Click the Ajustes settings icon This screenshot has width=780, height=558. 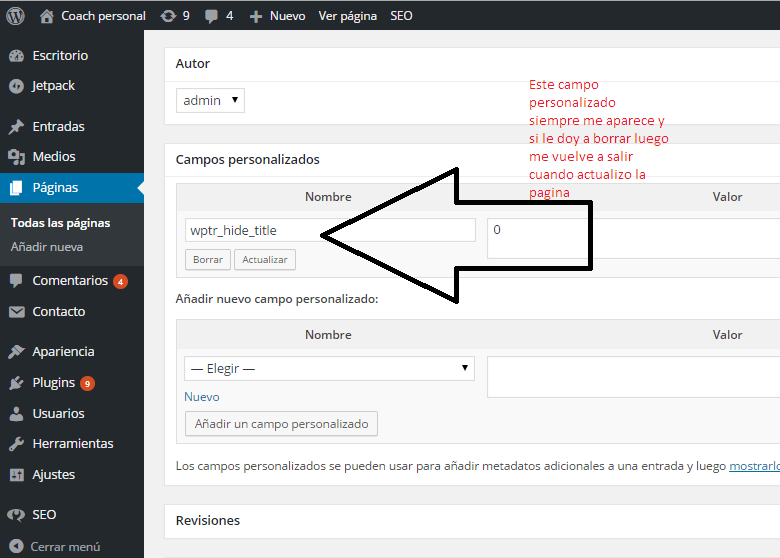(16, 475)
